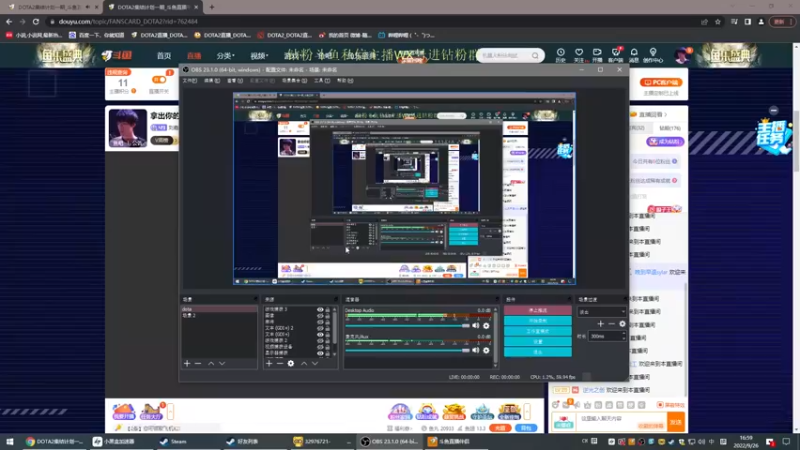Mute Desktop Audio speaker icon
The width and height of the screenshot is (800, 450).
coord(476,326)
